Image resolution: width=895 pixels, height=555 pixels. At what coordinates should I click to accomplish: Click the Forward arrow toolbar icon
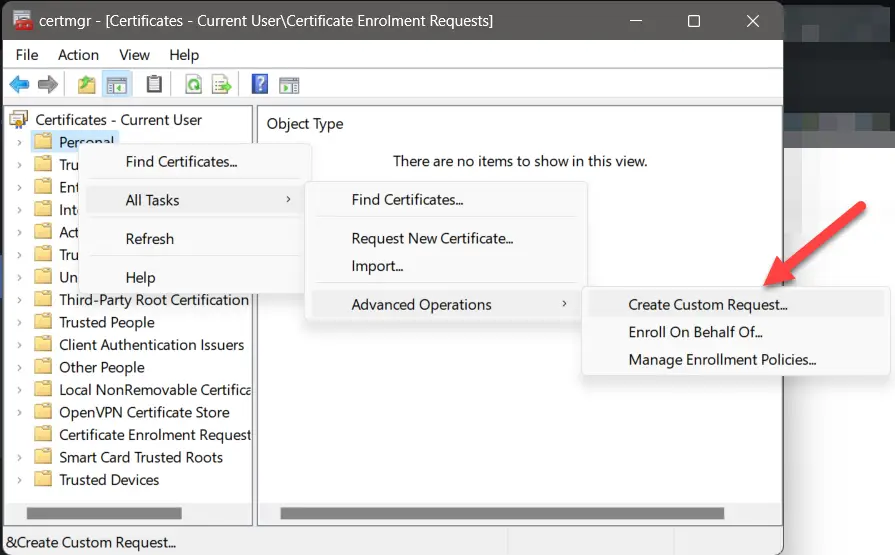point(47,85)
